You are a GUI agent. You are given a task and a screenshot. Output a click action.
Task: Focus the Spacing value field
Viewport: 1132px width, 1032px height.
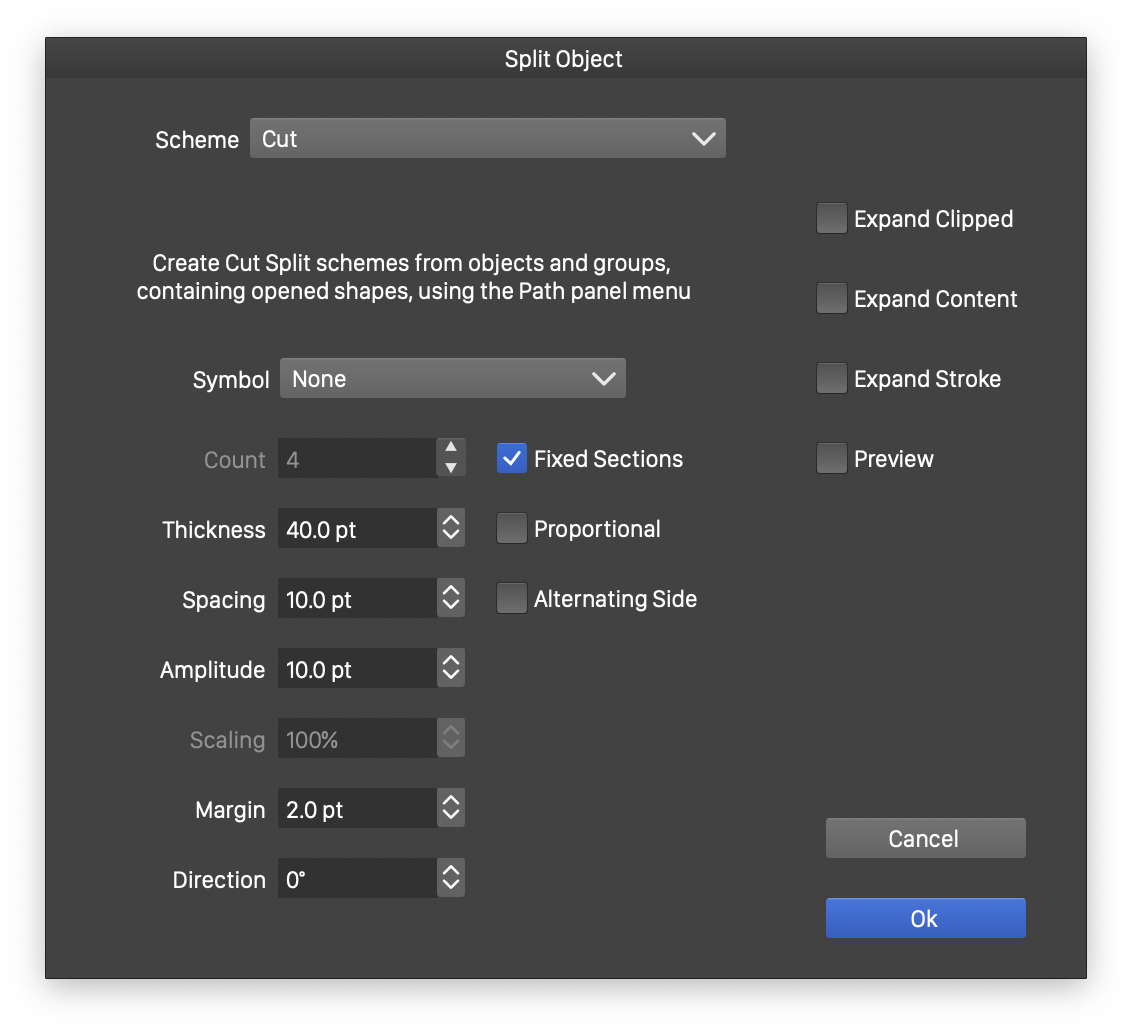click(x=356, y=599)
